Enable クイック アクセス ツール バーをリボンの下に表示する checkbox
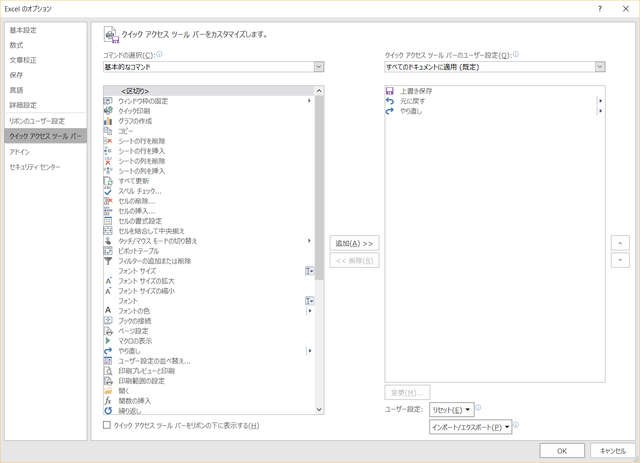Image resolution: width=640 pixels, height=463 pixels. (107, 425)
